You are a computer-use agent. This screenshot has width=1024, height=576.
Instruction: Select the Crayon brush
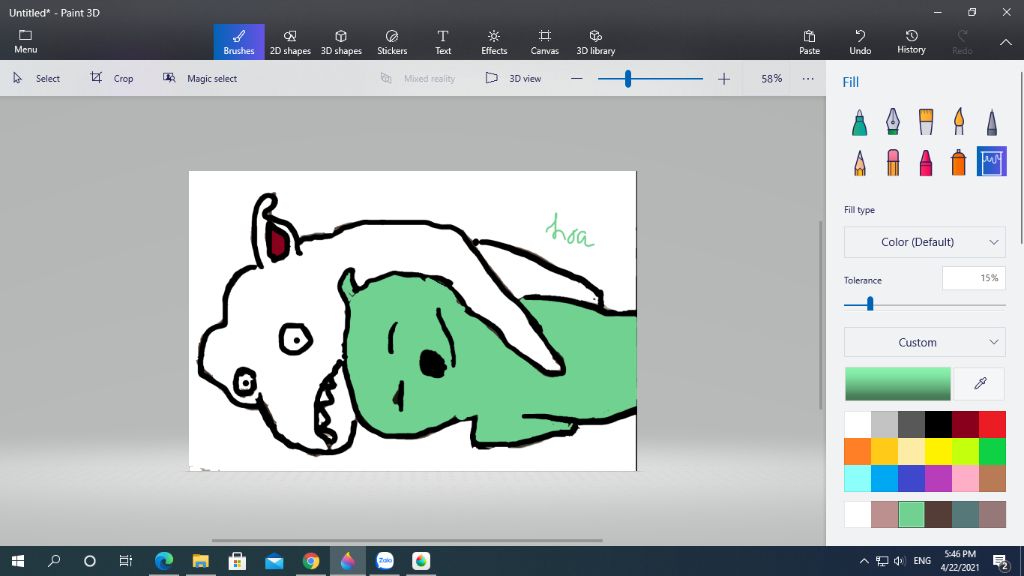click(926, 162)
